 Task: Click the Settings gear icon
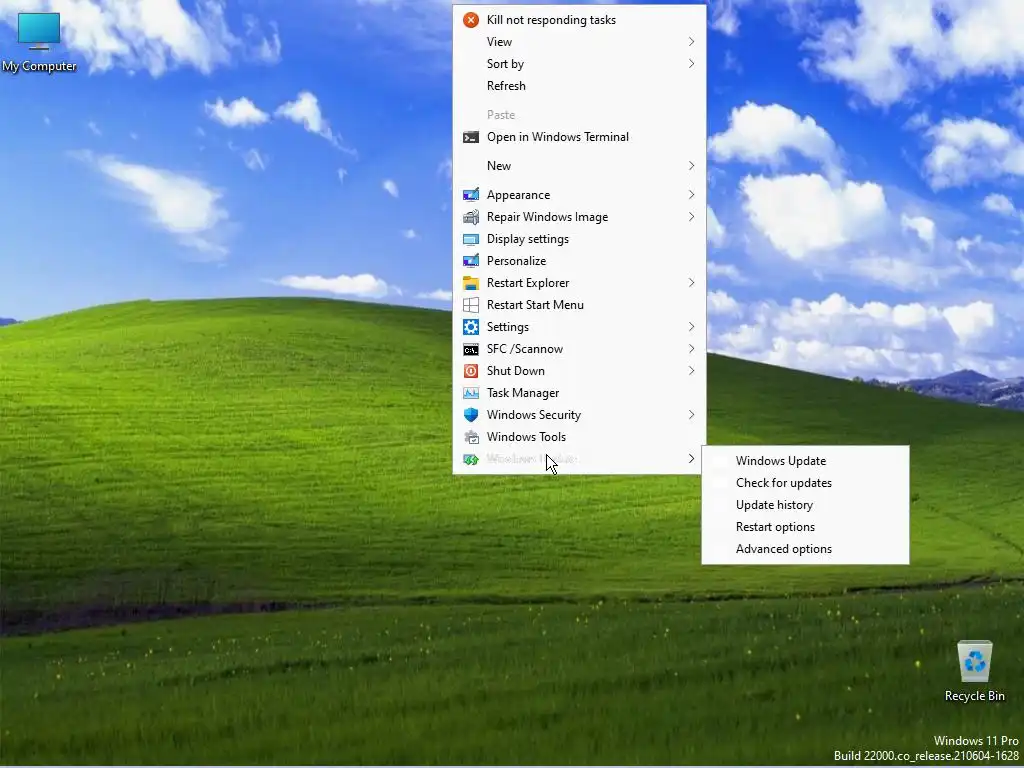click(471, 327)
